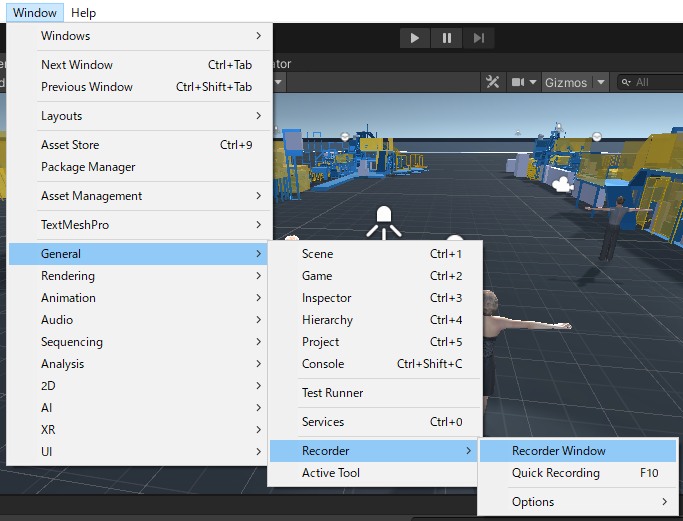Open the Gizmos dropdown arrow
The image size is (683, 521).
pyautogui.click(x=601, y=82)
